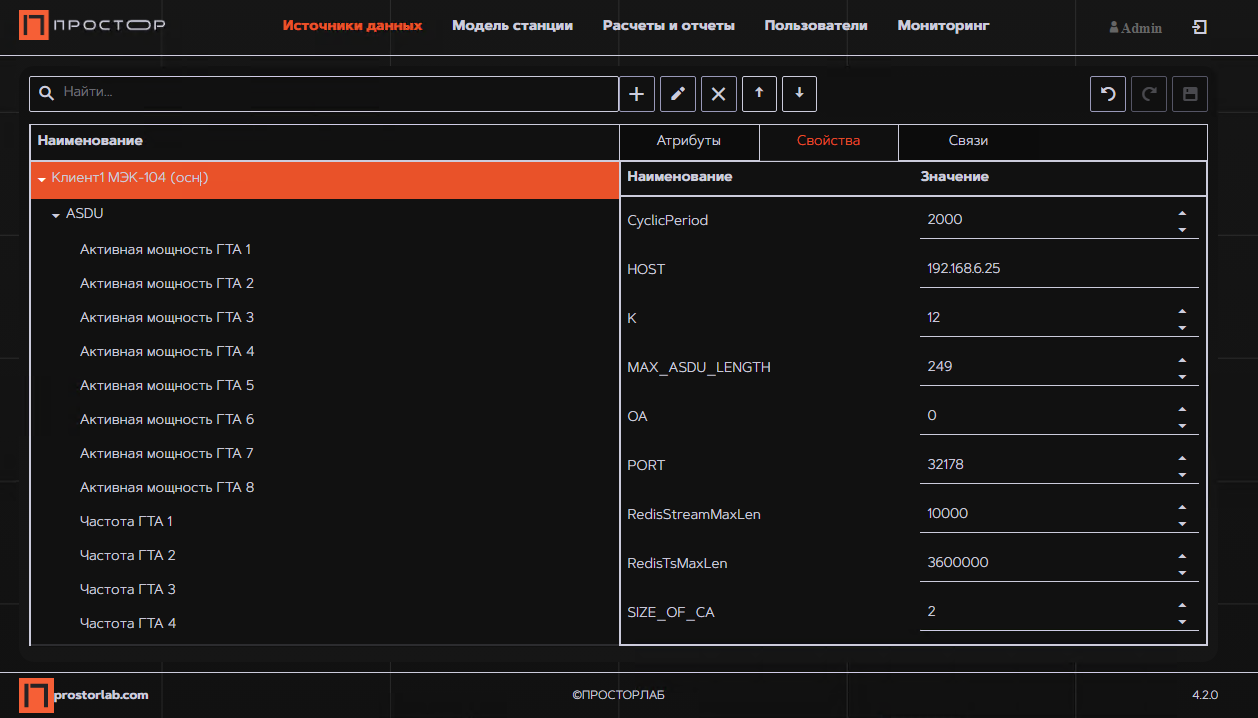Click the undo icon
The width and height of the screenshot is (1258, 718).
pos(1108,94)
